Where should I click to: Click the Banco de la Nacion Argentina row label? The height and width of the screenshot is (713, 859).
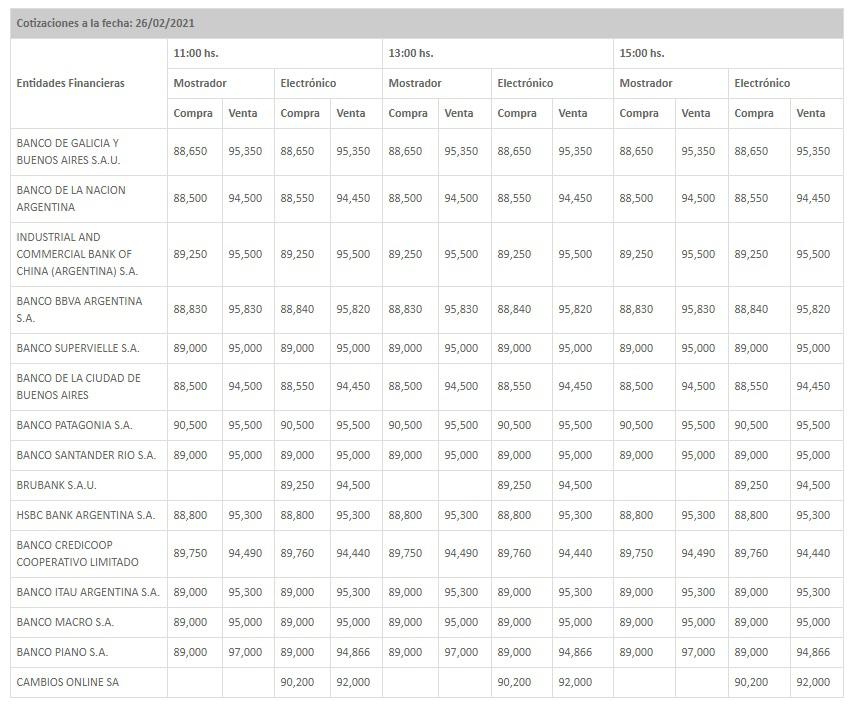click(71, 198)
